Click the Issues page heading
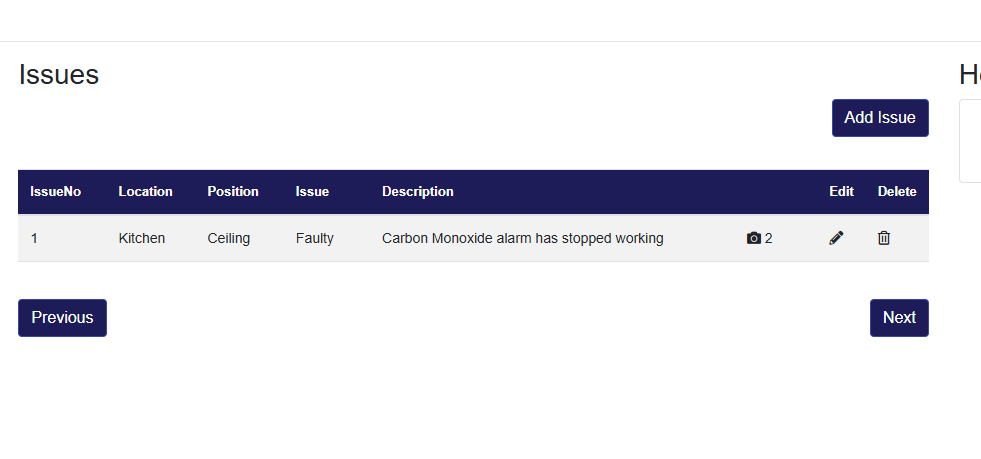981x459 pixels. 59,74
